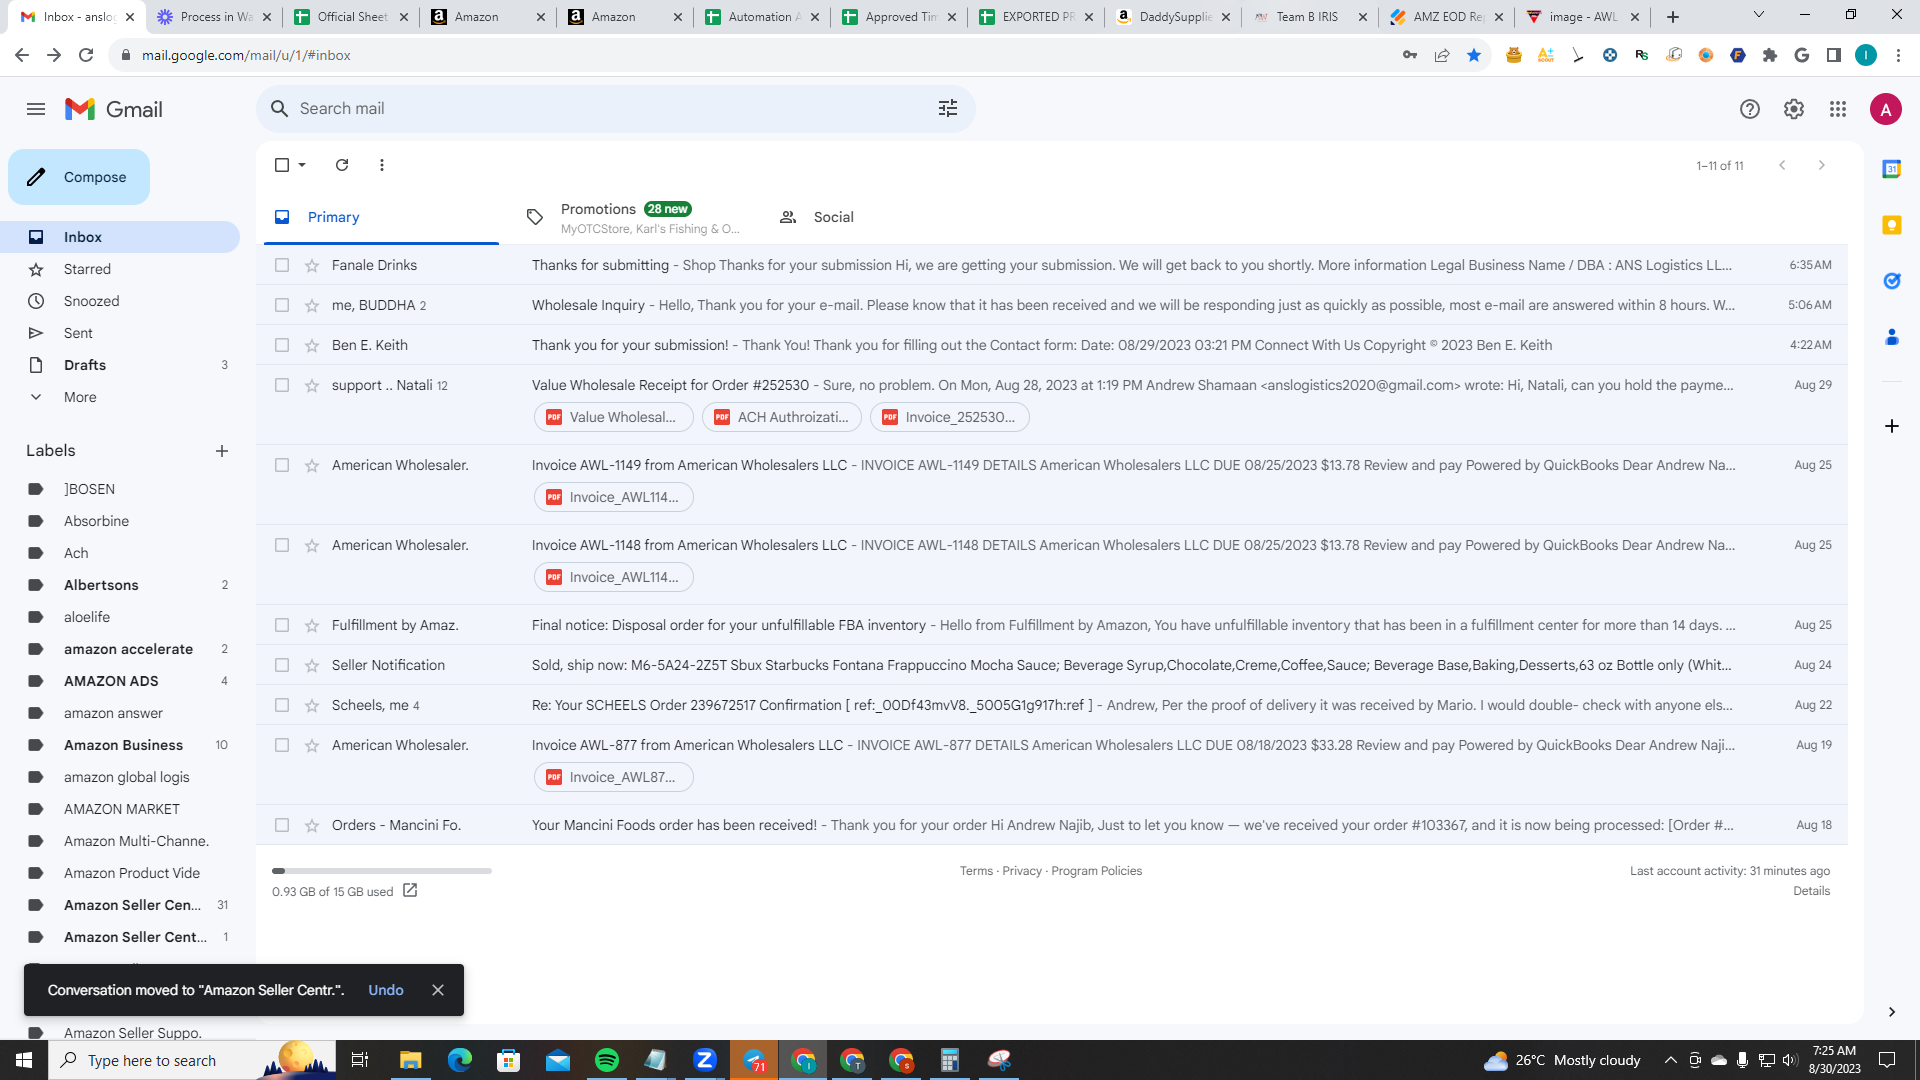1920x1080 pixels.
Task: Click the storage usage progress bar
Action: point(382,871)
